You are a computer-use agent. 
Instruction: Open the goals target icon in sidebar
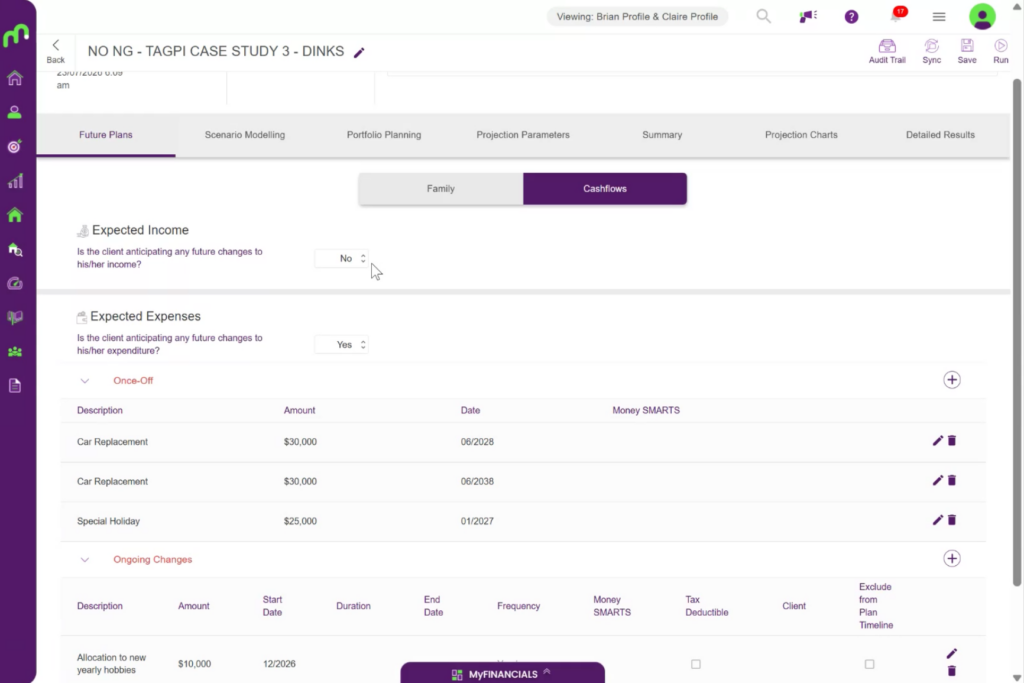point(14,146)
